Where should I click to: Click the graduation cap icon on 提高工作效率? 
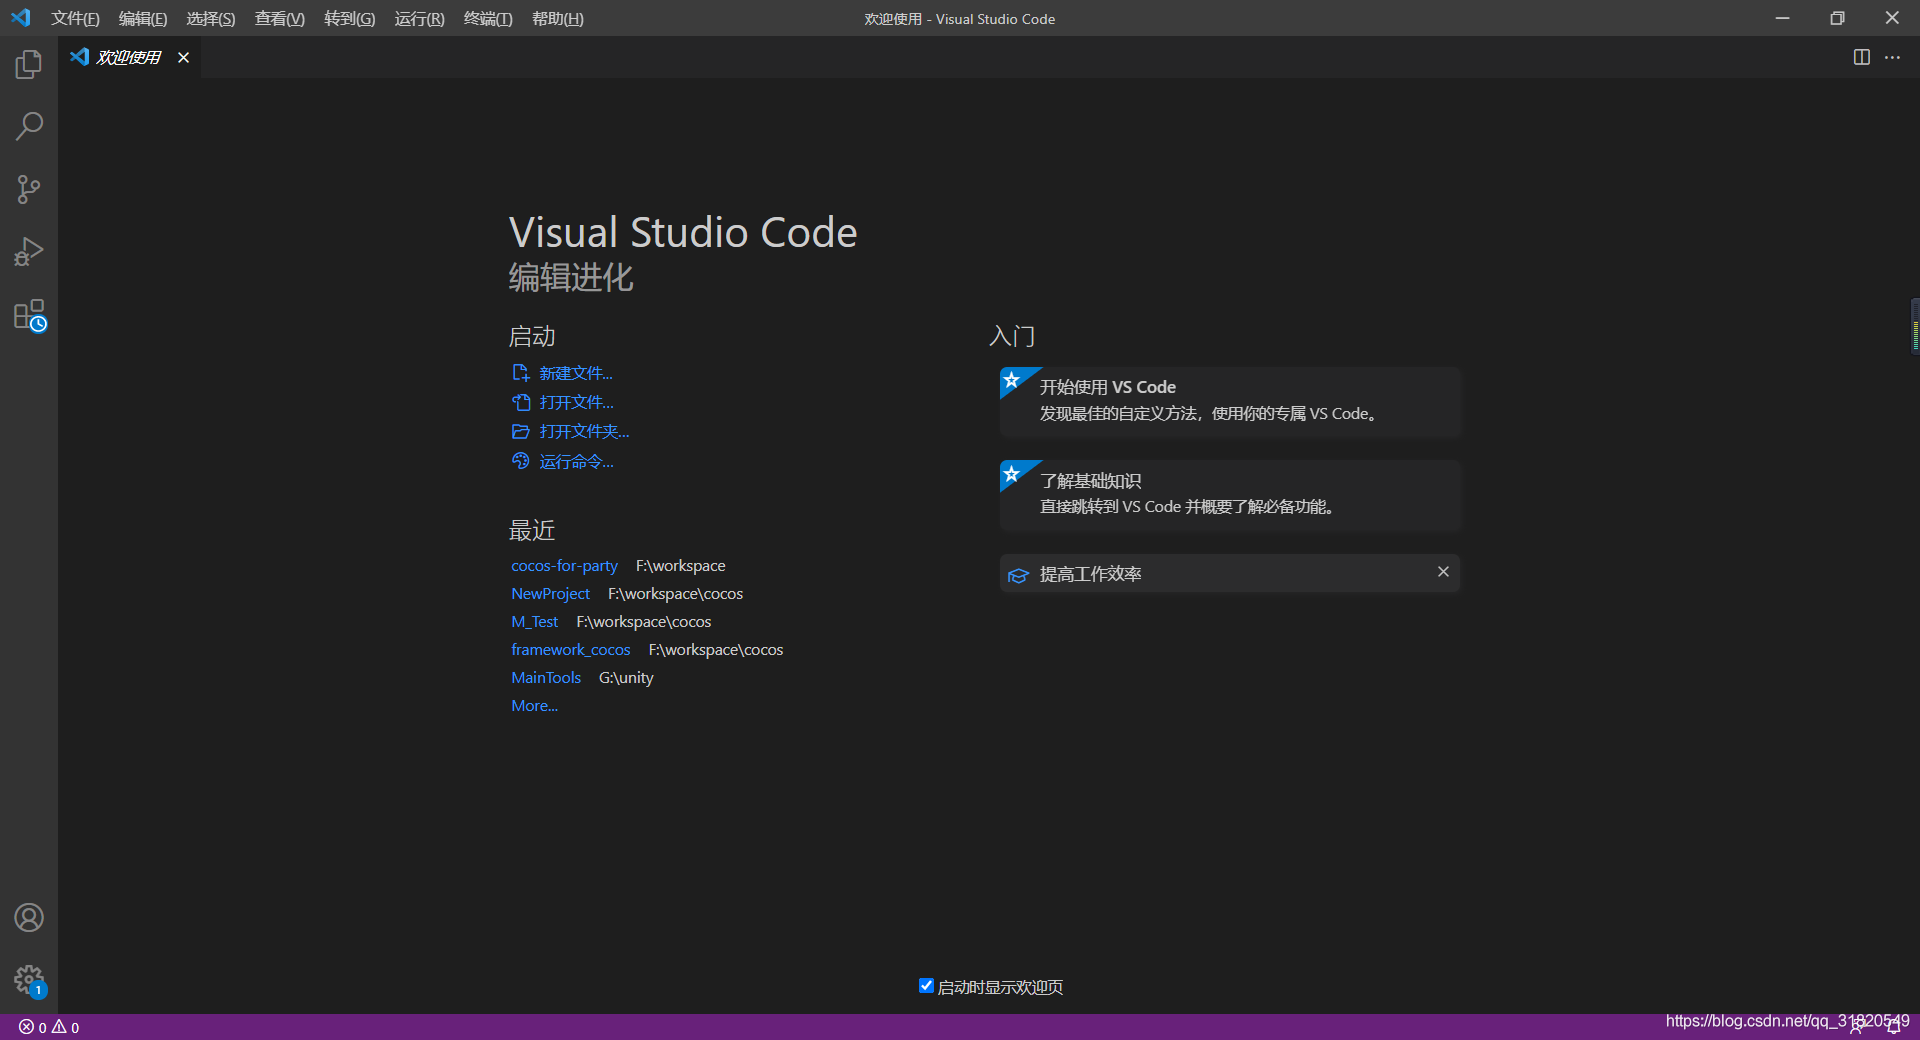1018,575
